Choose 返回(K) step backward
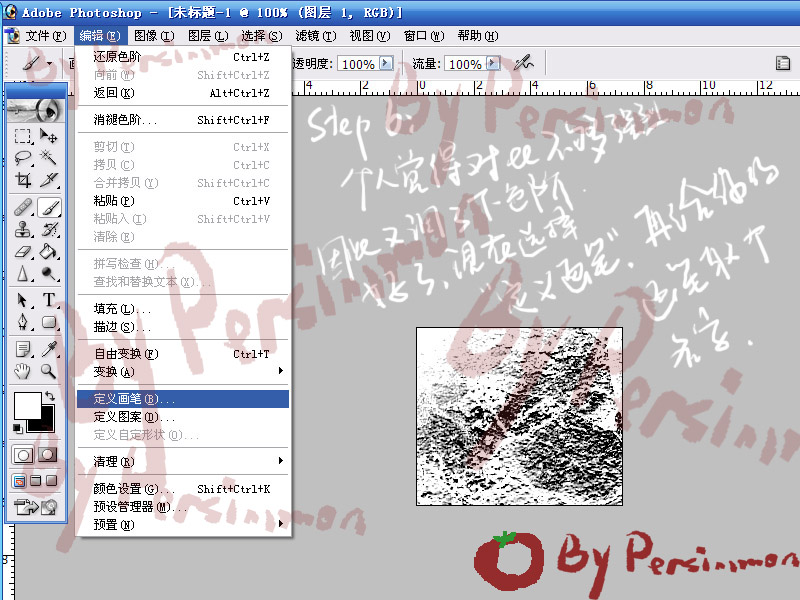Viewport: 800px width, 600px height. [x=183, y=93]
